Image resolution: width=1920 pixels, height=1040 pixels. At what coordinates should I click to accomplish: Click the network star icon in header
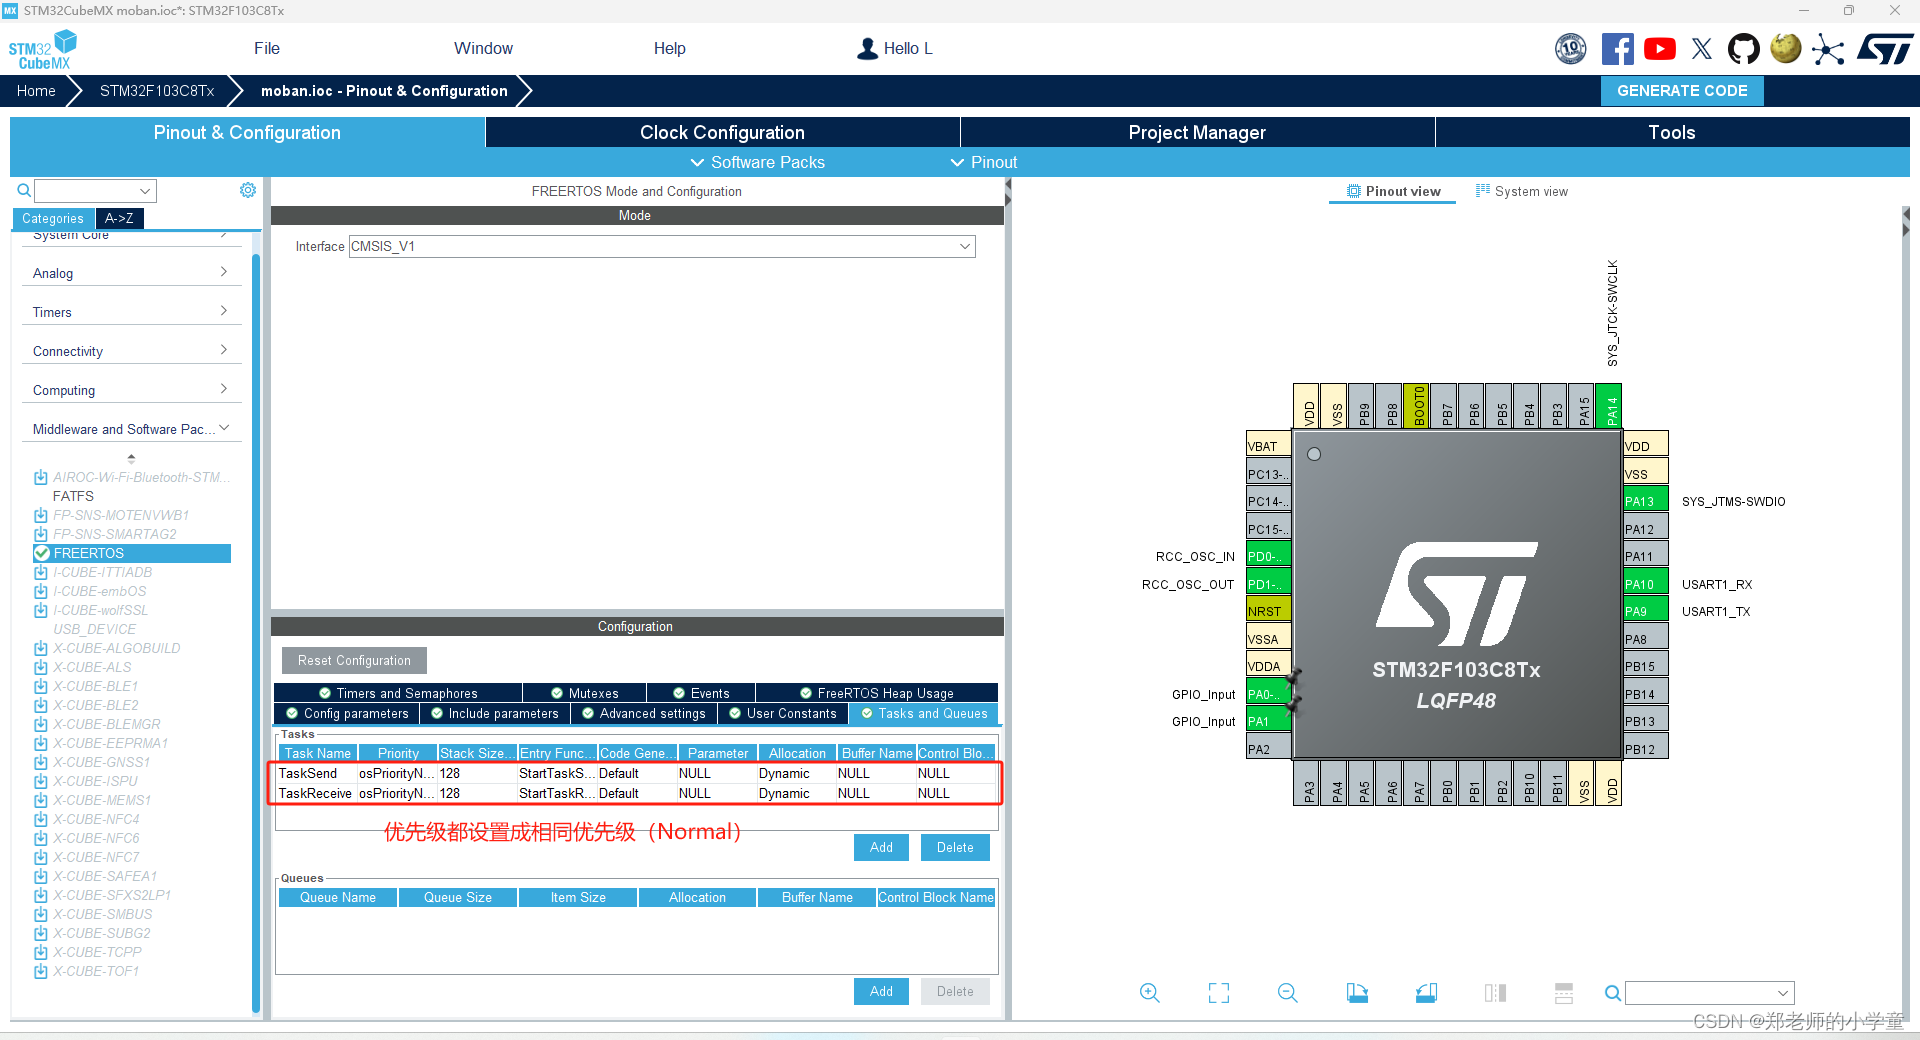[1828, 49]
